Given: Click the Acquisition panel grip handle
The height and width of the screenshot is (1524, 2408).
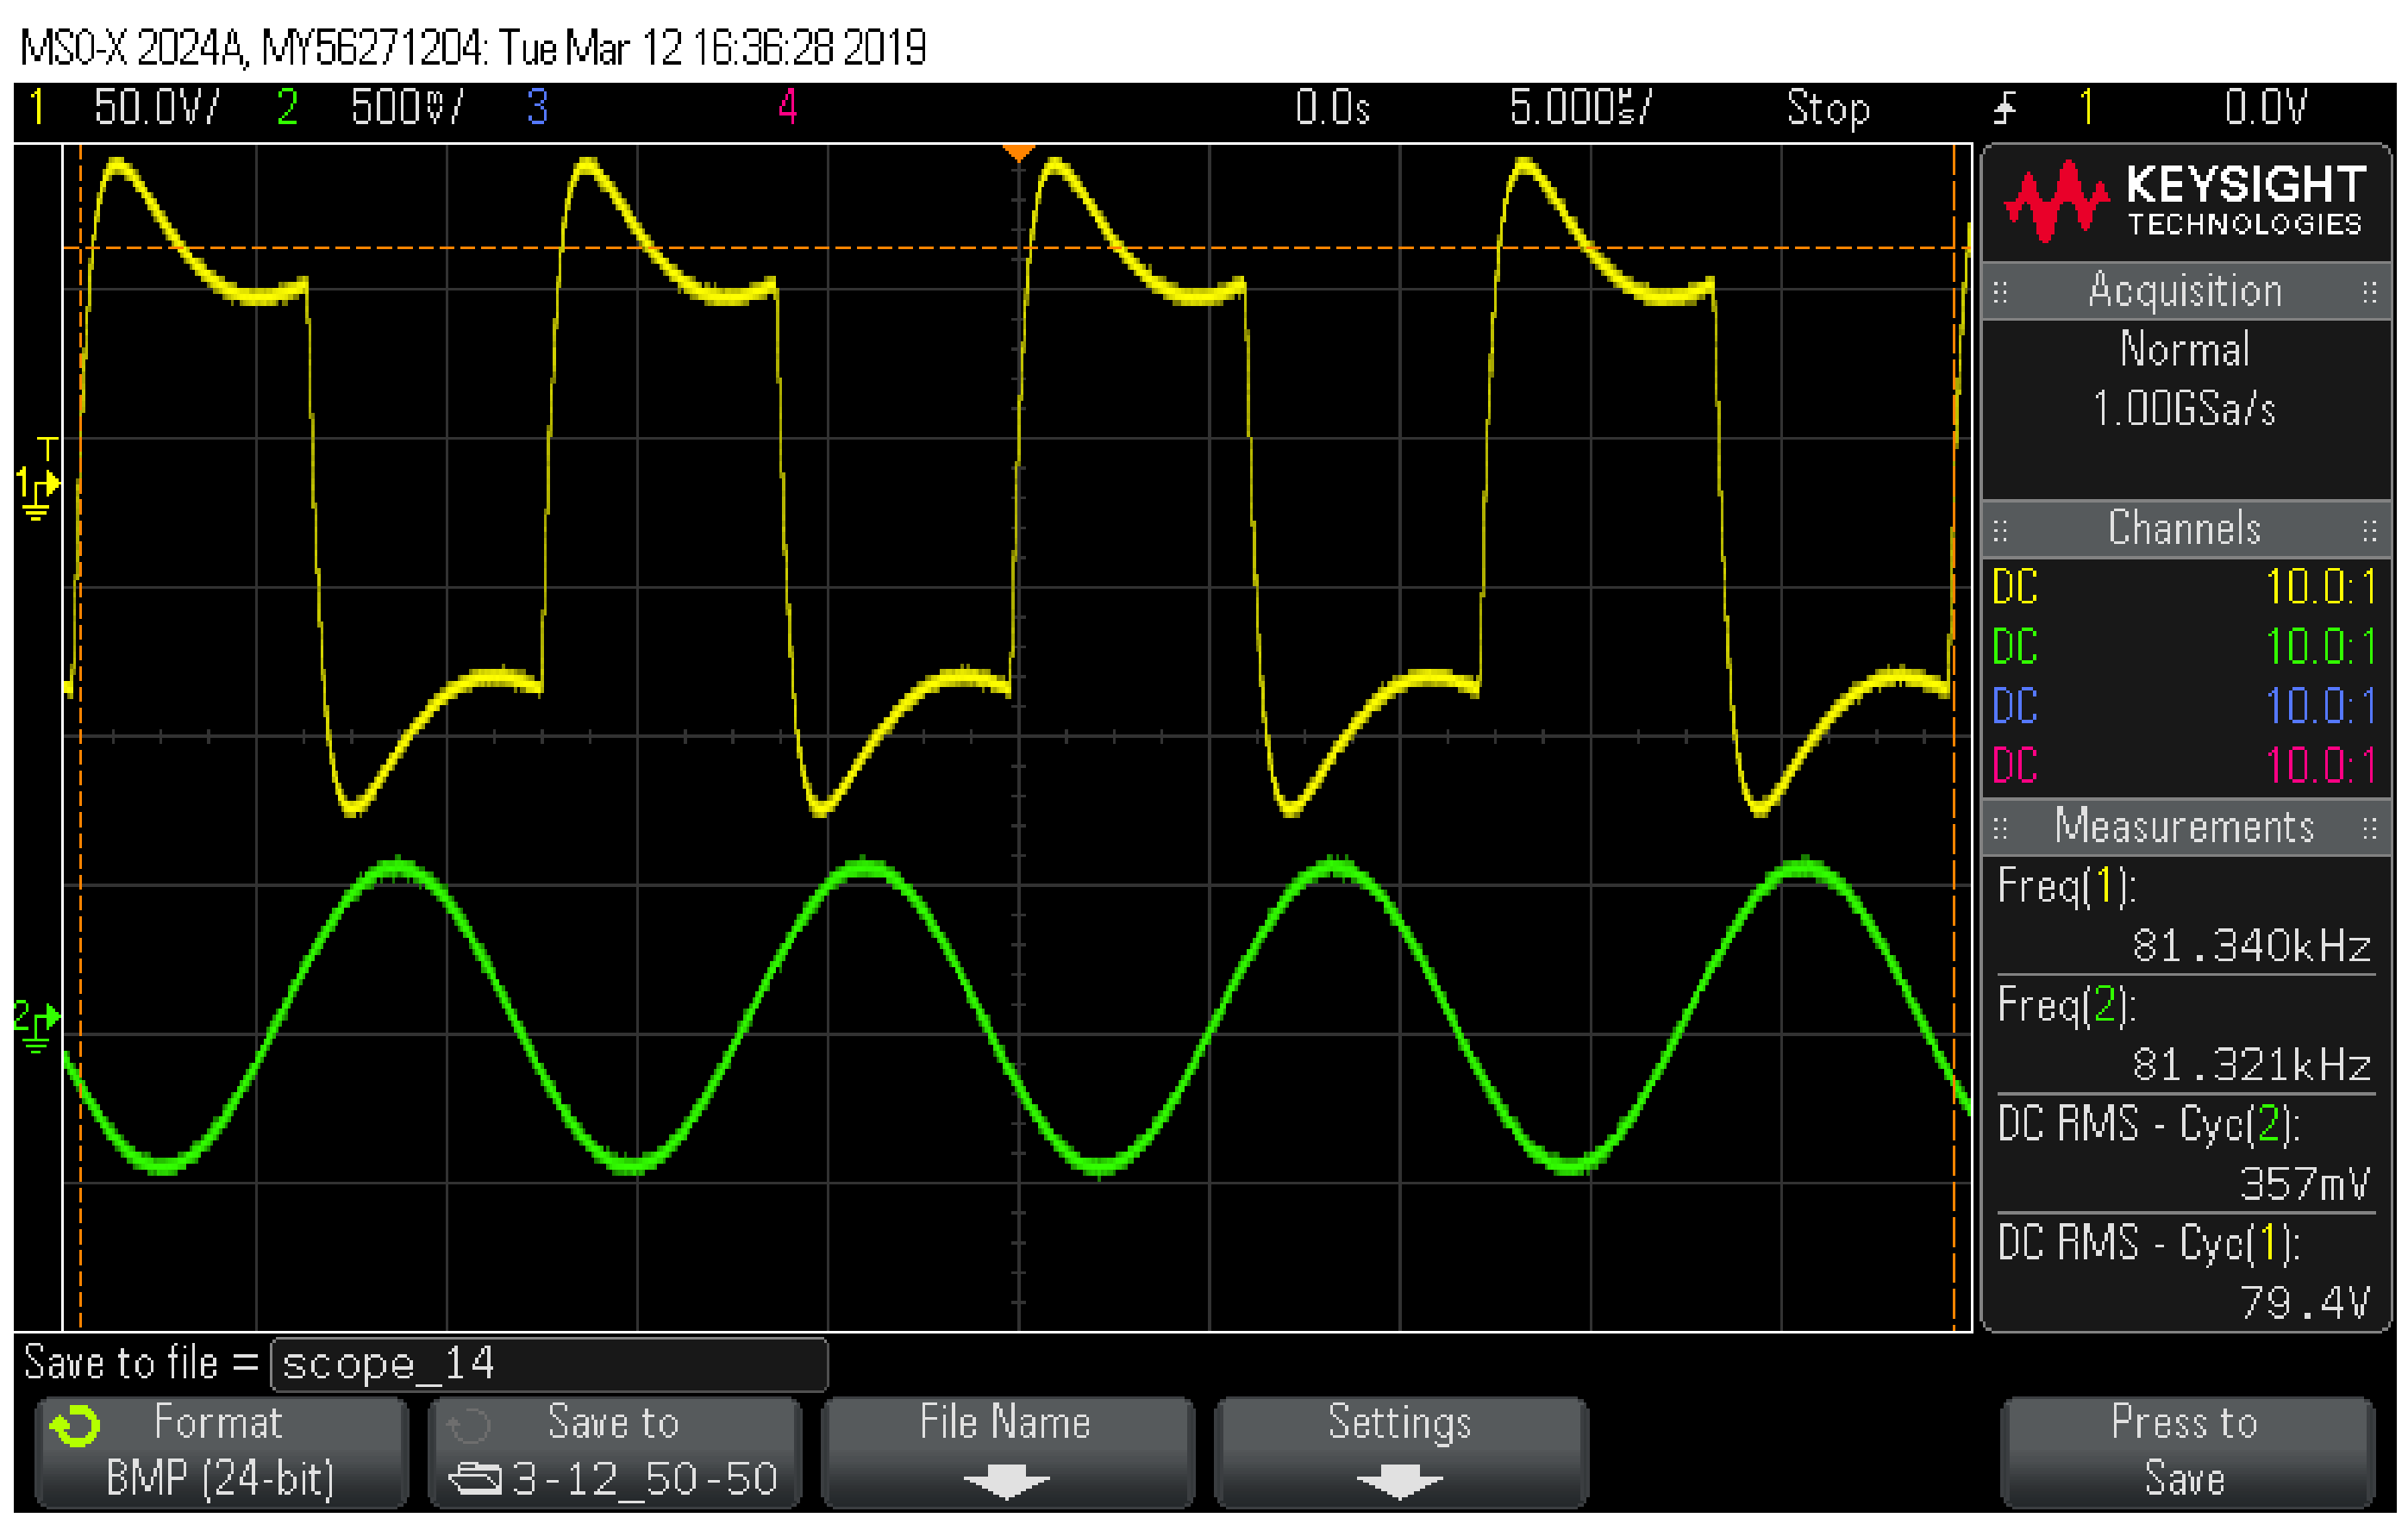Looking at the screenshot, I should pyautogui.click(x=2000, y=292).
